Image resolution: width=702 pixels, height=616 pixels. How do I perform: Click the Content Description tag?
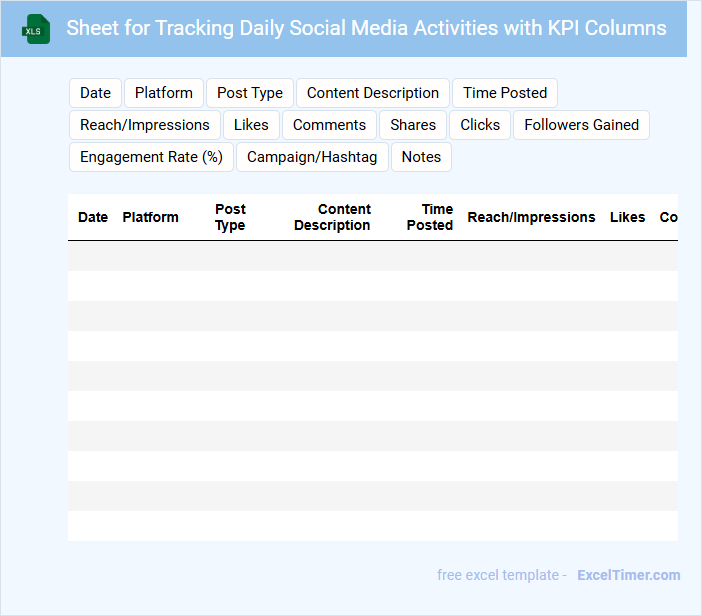pos(373,93)
